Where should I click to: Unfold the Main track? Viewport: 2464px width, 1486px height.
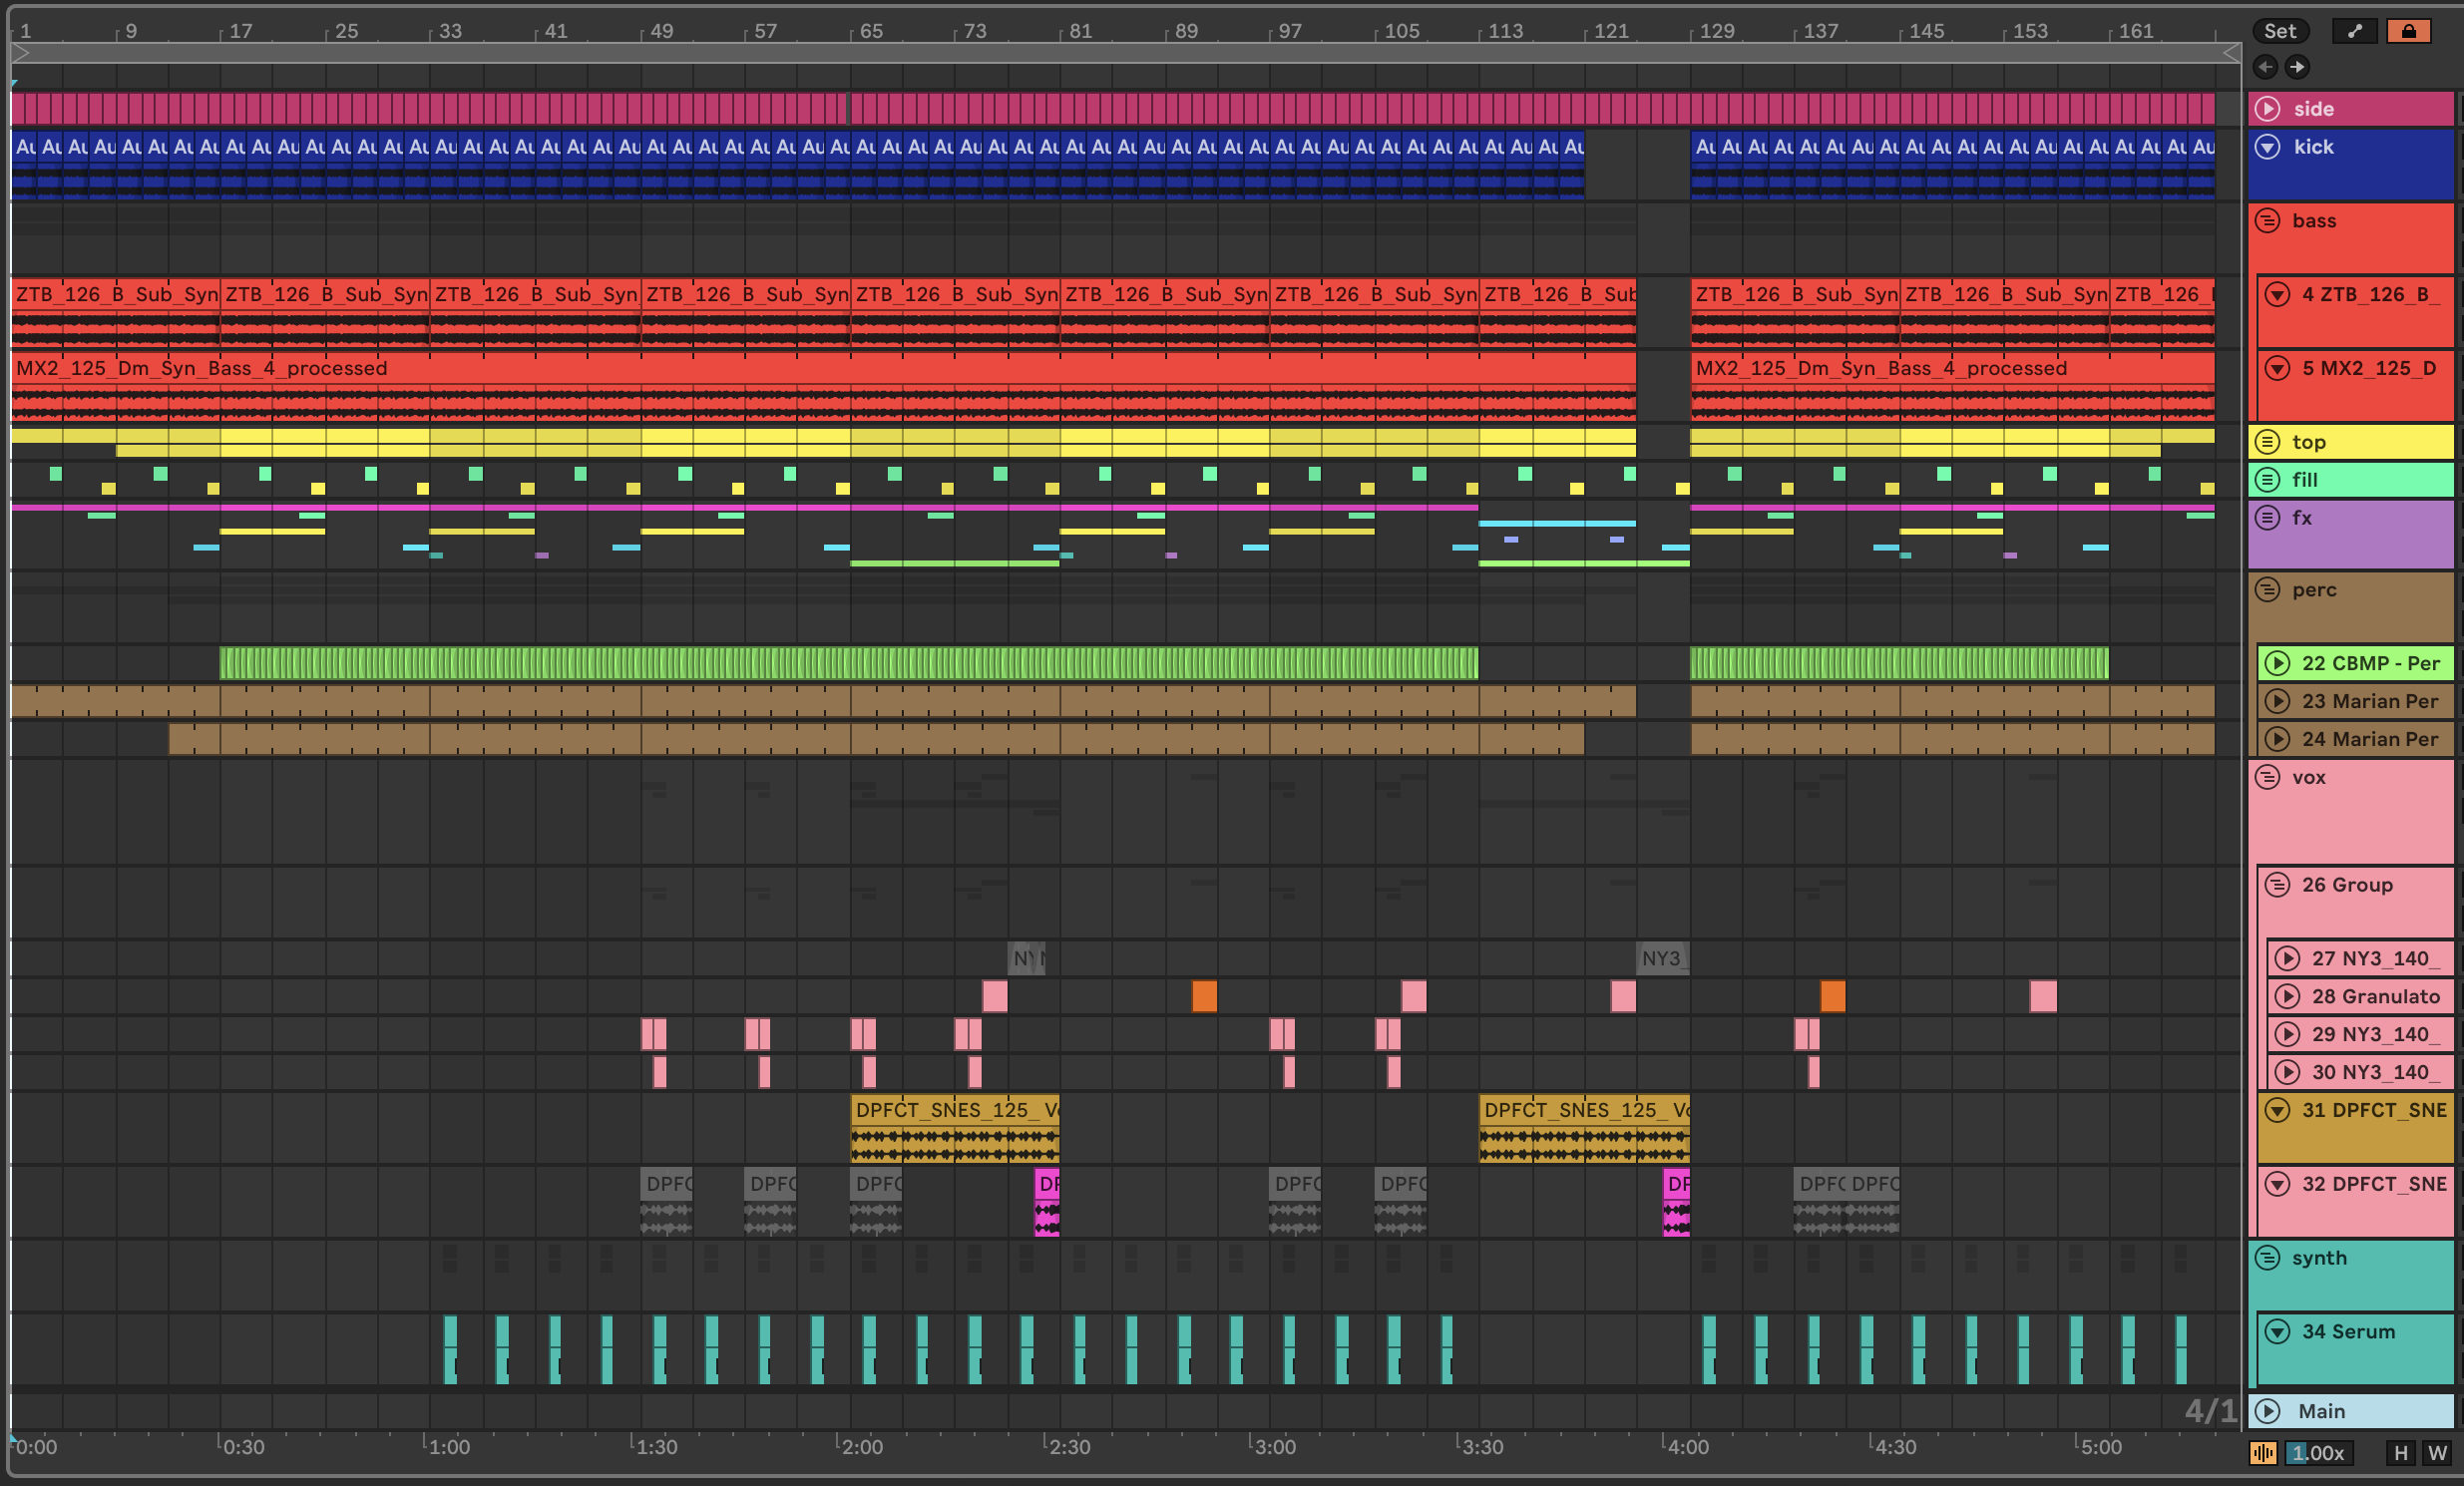click(2268, 1411)
